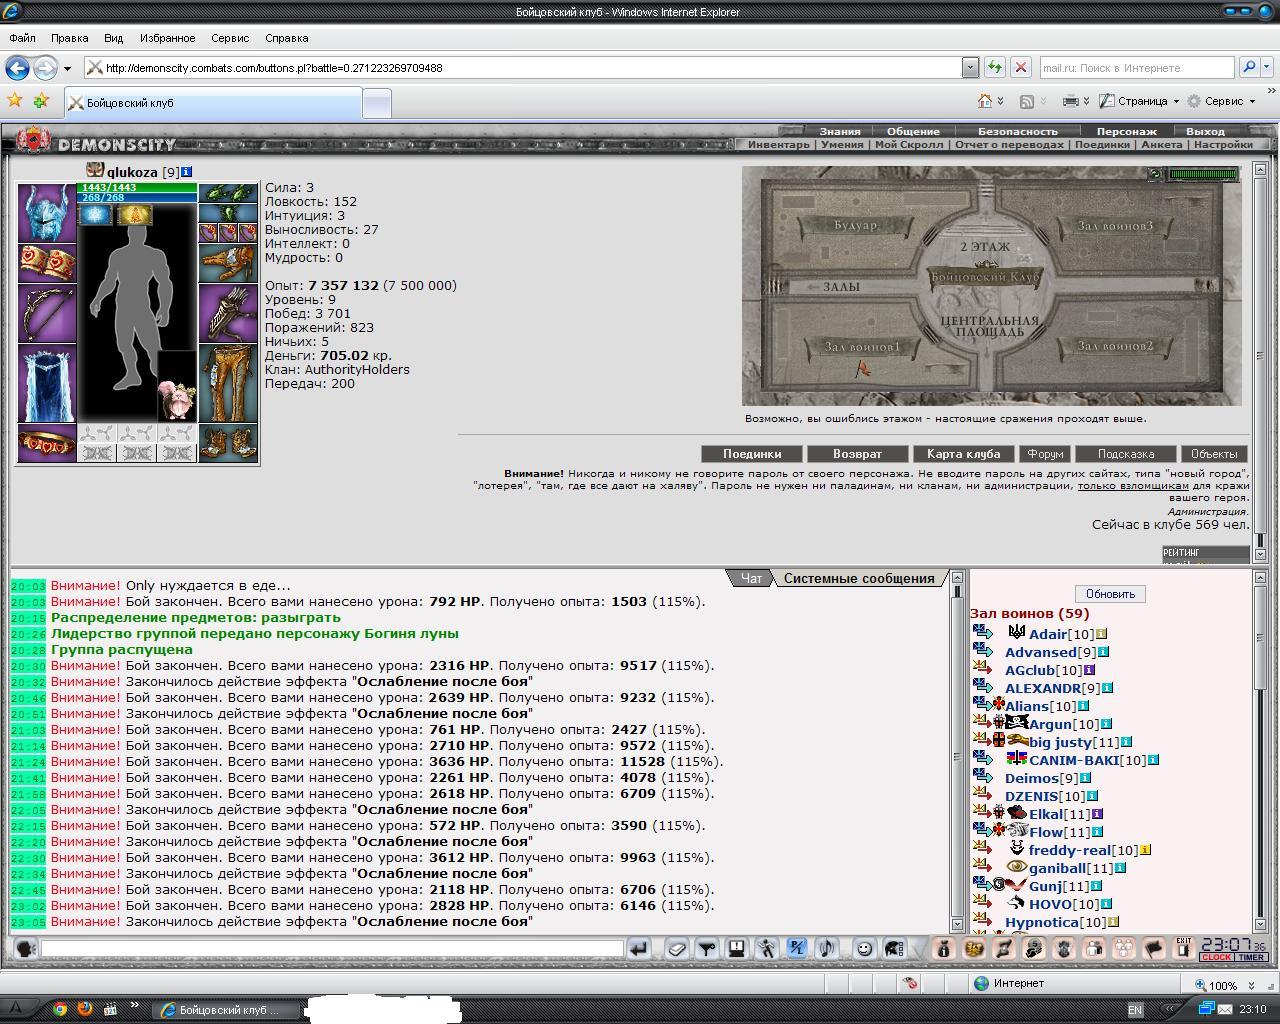The image size is (1280, 1024).
Task: Open recent pages dropdown arrow
Action: pos(67,68)
